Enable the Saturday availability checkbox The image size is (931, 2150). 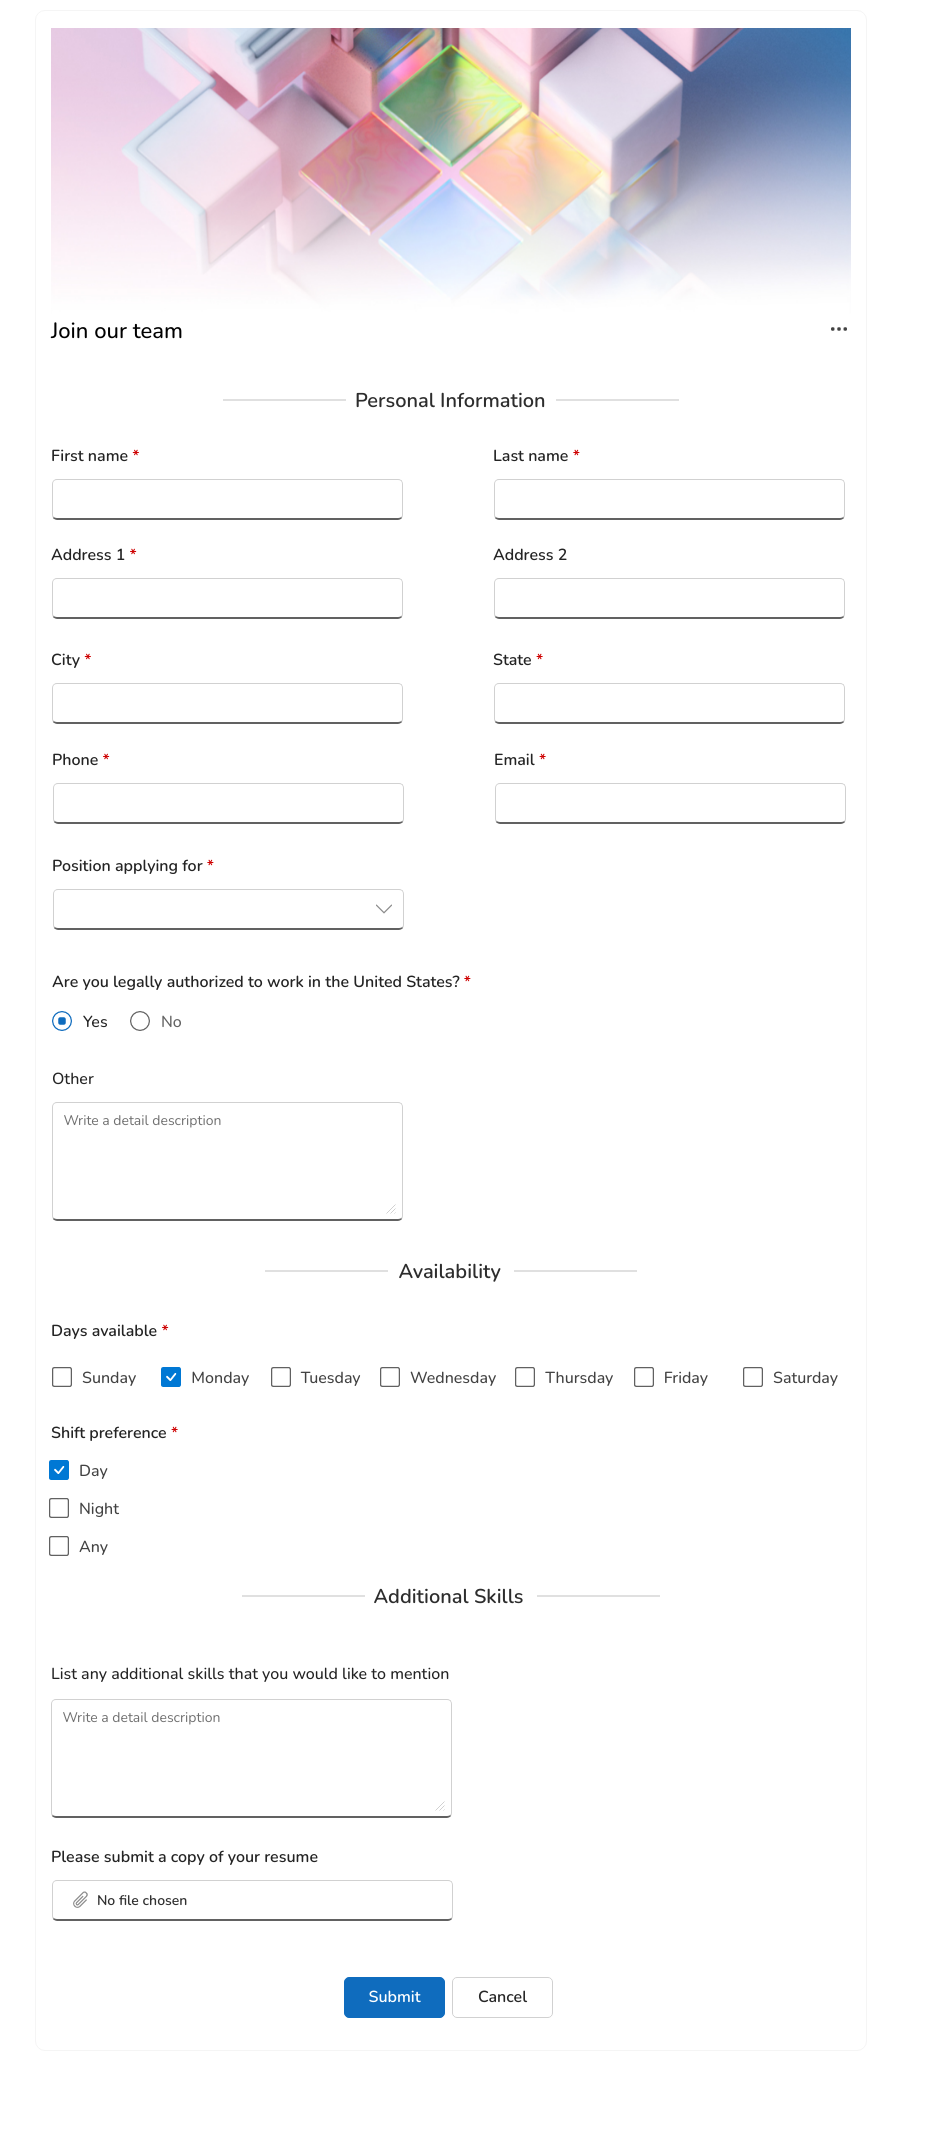752,1377
